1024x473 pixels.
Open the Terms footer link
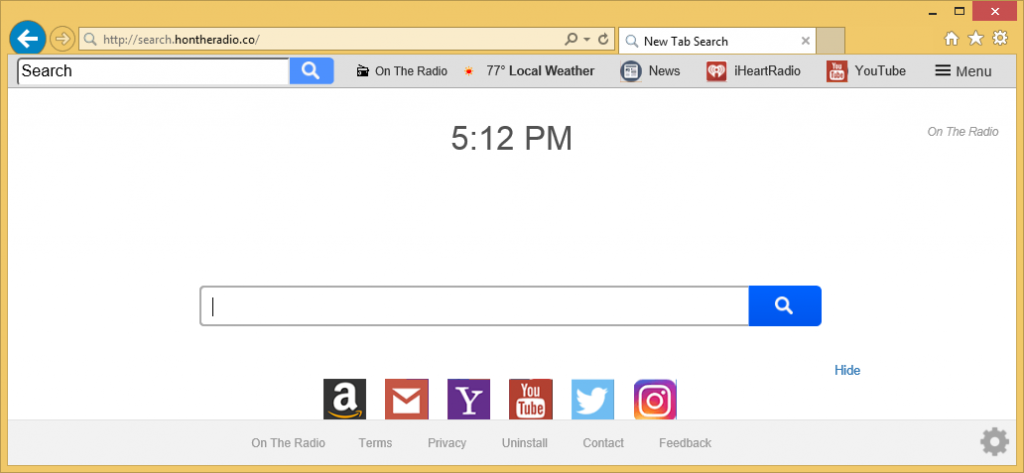[x=376, y=443]
